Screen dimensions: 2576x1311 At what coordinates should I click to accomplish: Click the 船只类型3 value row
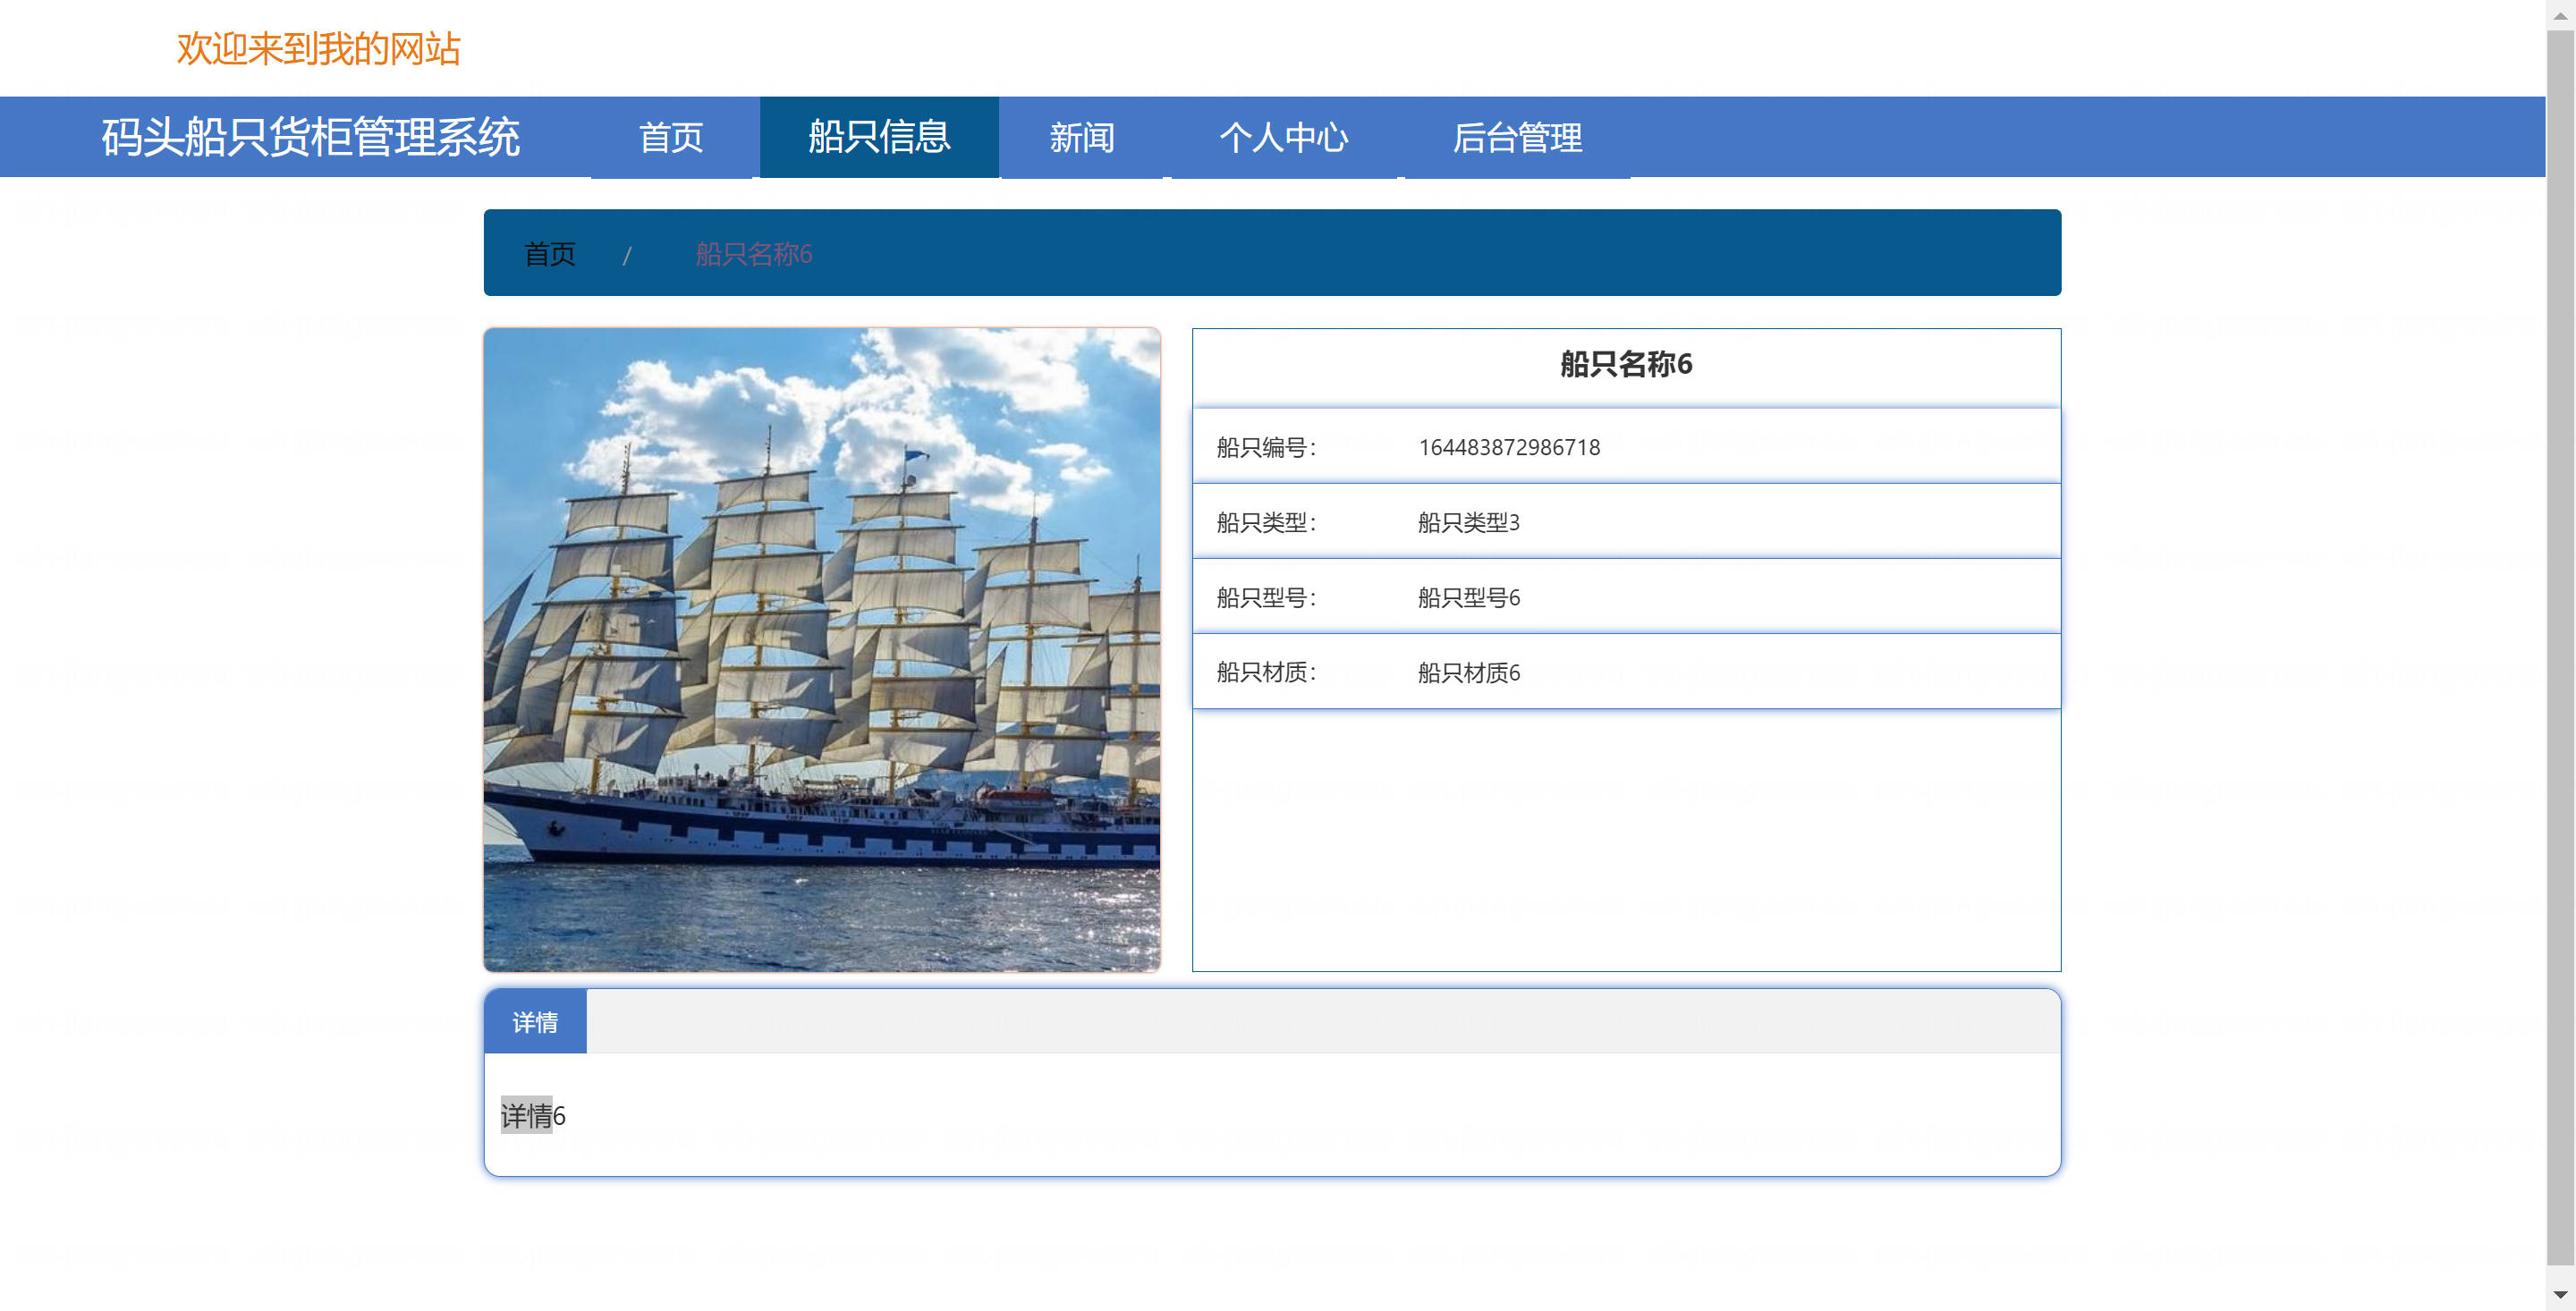(1626, 522)
